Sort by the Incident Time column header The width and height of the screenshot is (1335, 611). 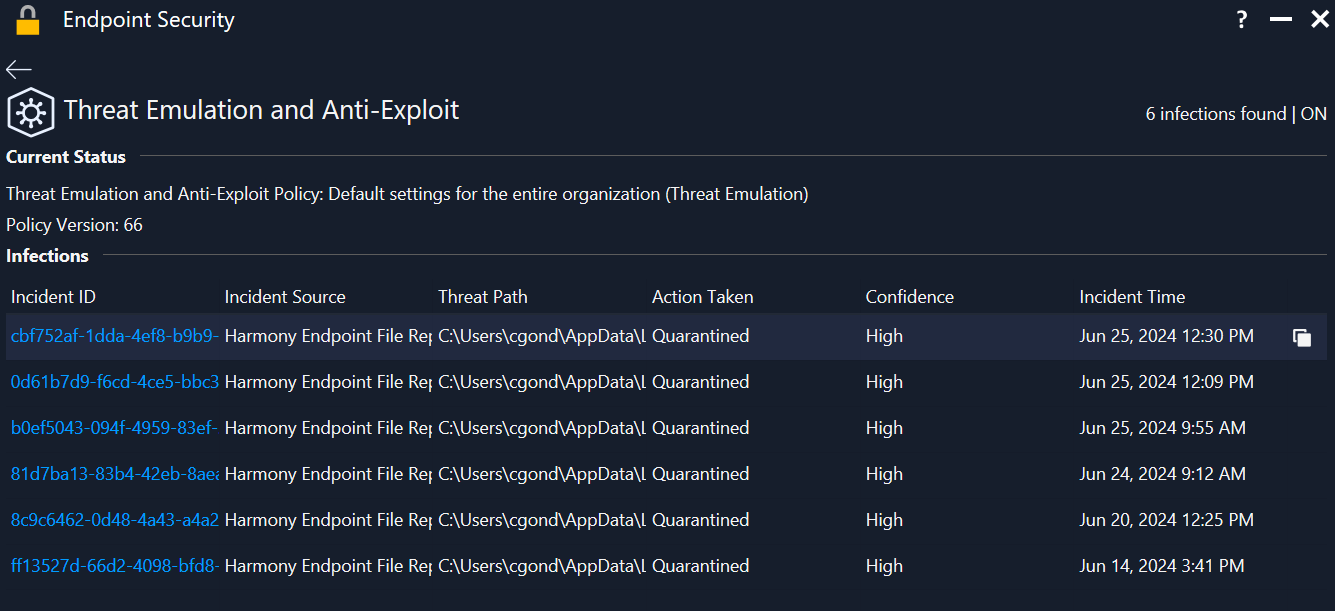(x=1132, y=297)
